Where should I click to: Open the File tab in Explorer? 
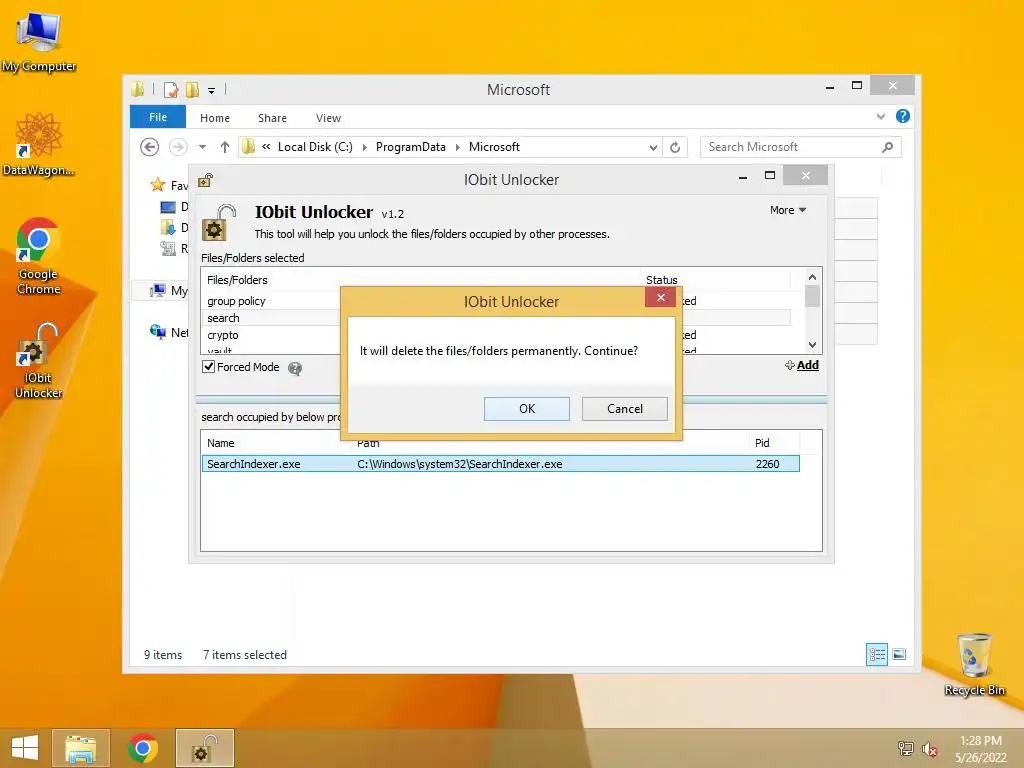(158, 117)
